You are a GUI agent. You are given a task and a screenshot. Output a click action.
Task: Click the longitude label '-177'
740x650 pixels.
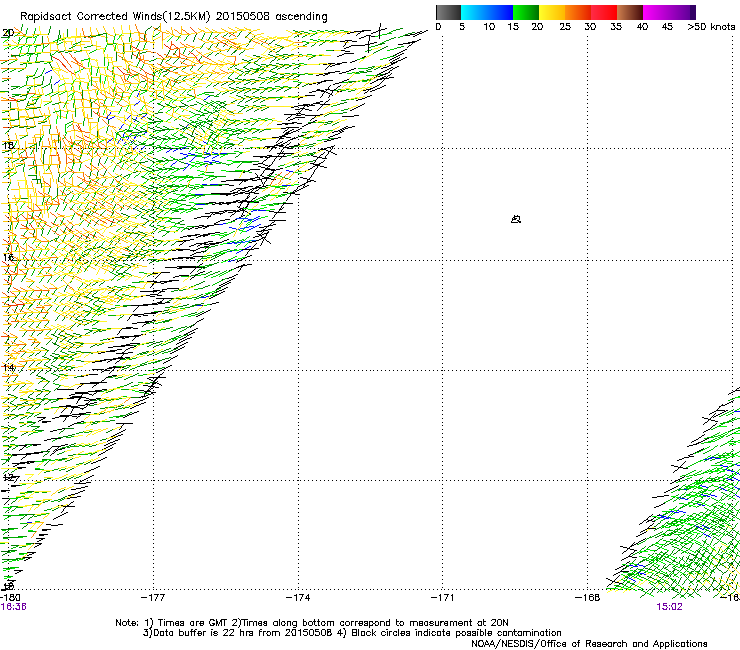click(153, 598)
